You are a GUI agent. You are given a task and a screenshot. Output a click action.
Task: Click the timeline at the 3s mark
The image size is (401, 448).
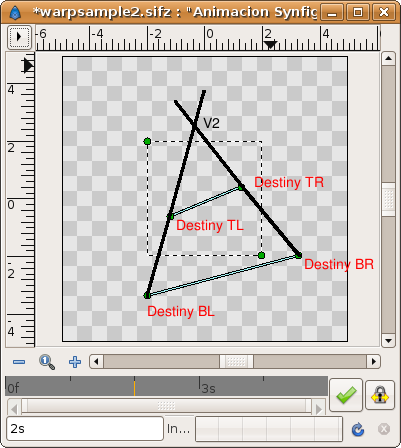[x=200, y=386]
